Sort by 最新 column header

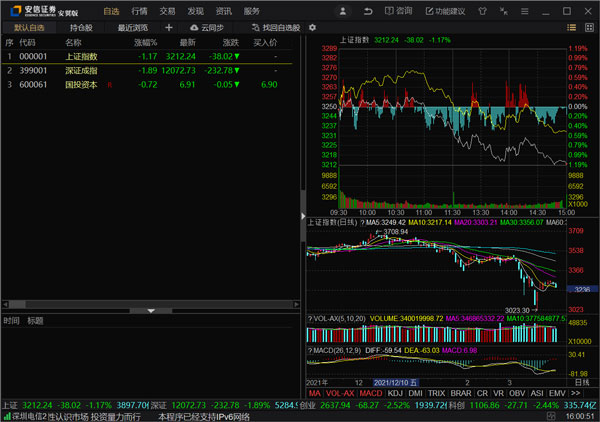tap(188, 42)
